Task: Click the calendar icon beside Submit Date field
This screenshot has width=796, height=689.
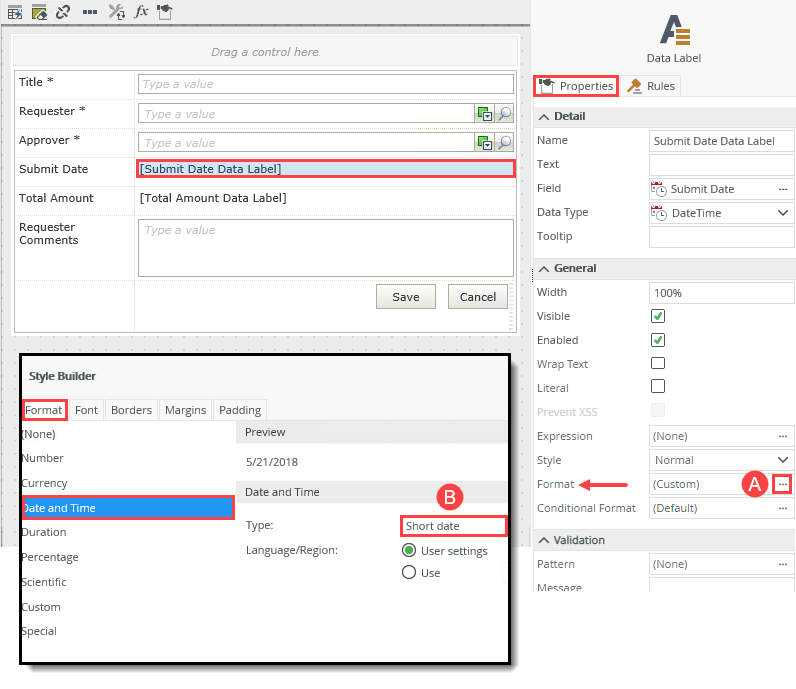Action: 659,189
